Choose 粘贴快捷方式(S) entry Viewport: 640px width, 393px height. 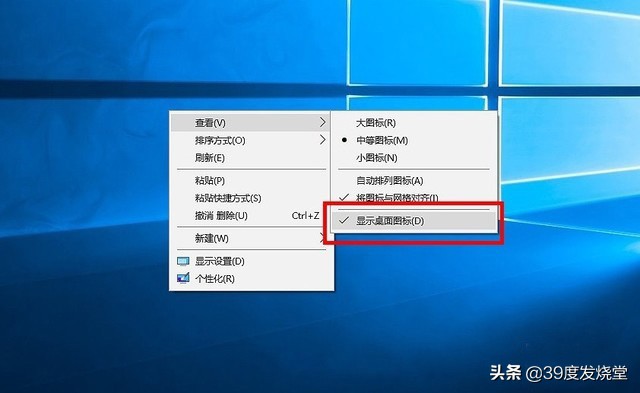(x=250, y=198)
